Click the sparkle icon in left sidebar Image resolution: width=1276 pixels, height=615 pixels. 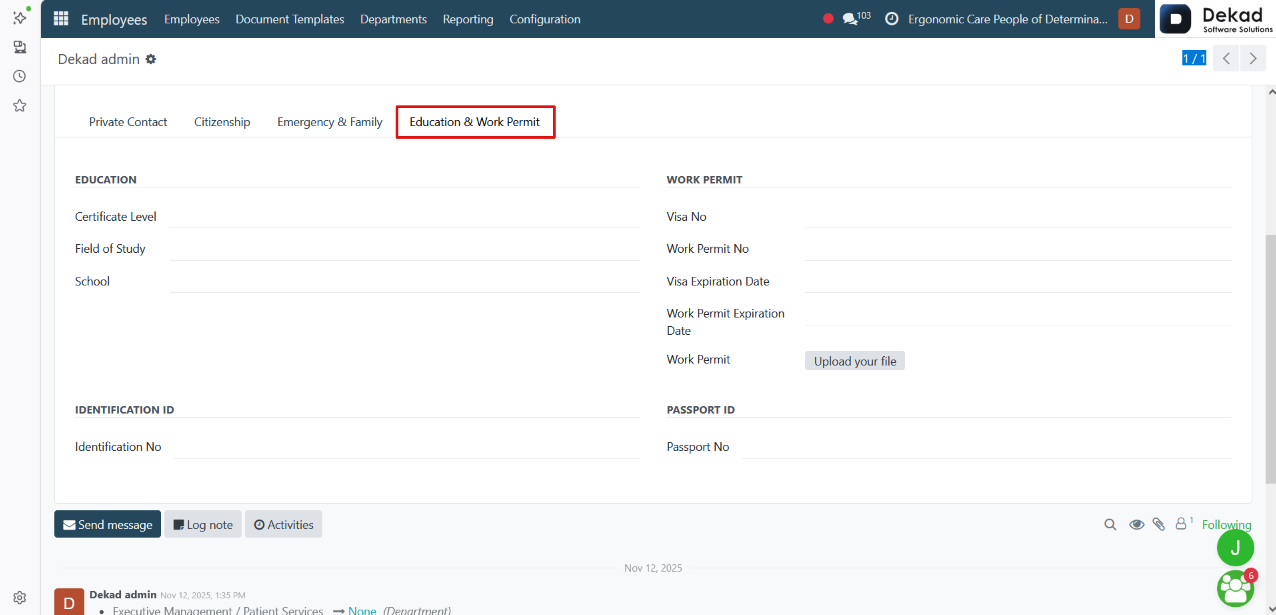point(20,18)
